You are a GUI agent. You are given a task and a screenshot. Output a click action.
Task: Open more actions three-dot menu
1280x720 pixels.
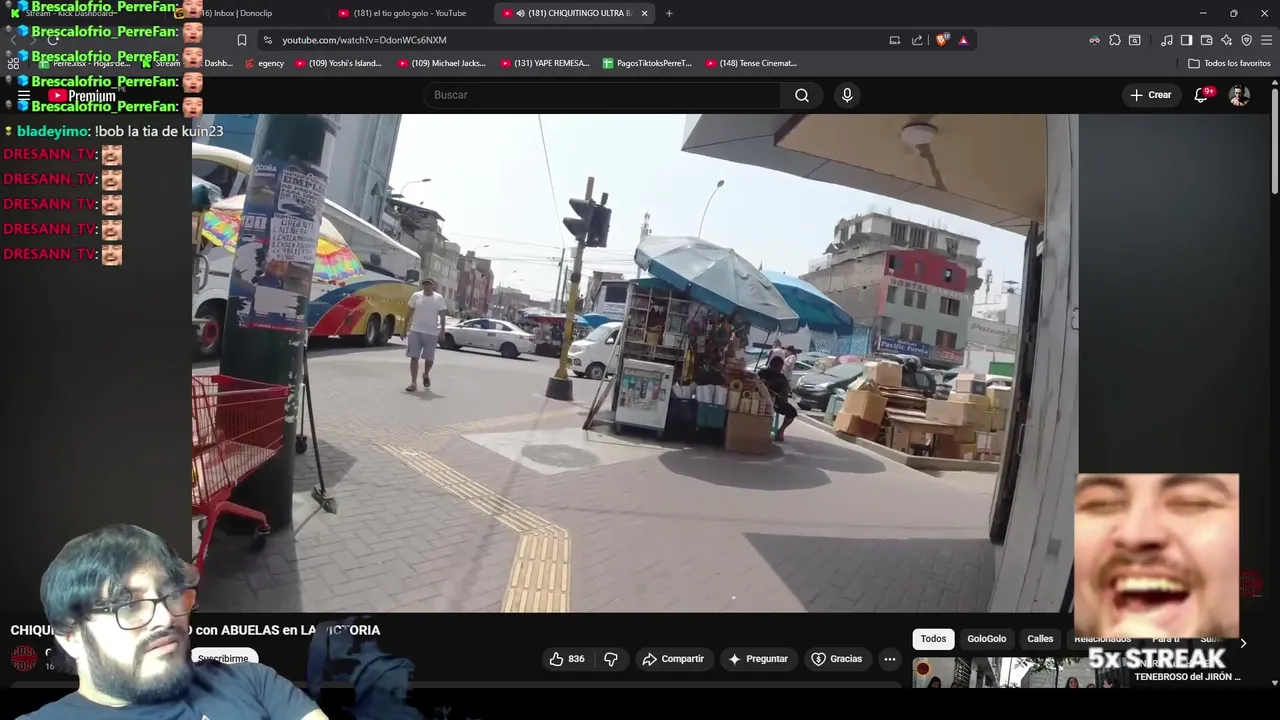point(889,659)
